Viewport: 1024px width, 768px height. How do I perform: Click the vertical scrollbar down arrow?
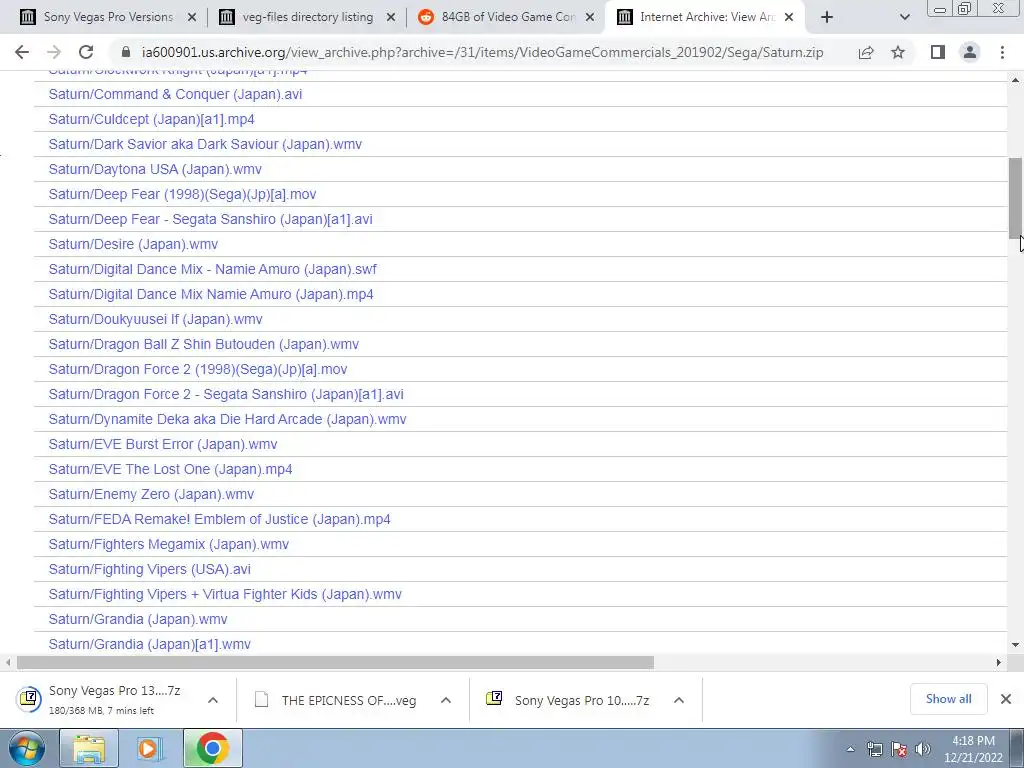click(1016, 645)
